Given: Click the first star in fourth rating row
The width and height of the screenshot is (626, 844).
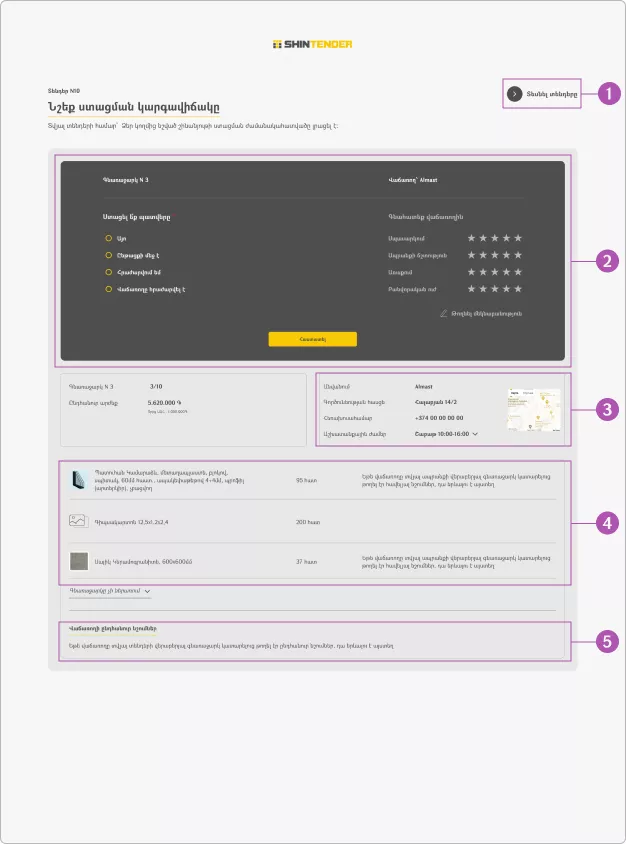Looking at the screenshot, I should click(472, 289).
